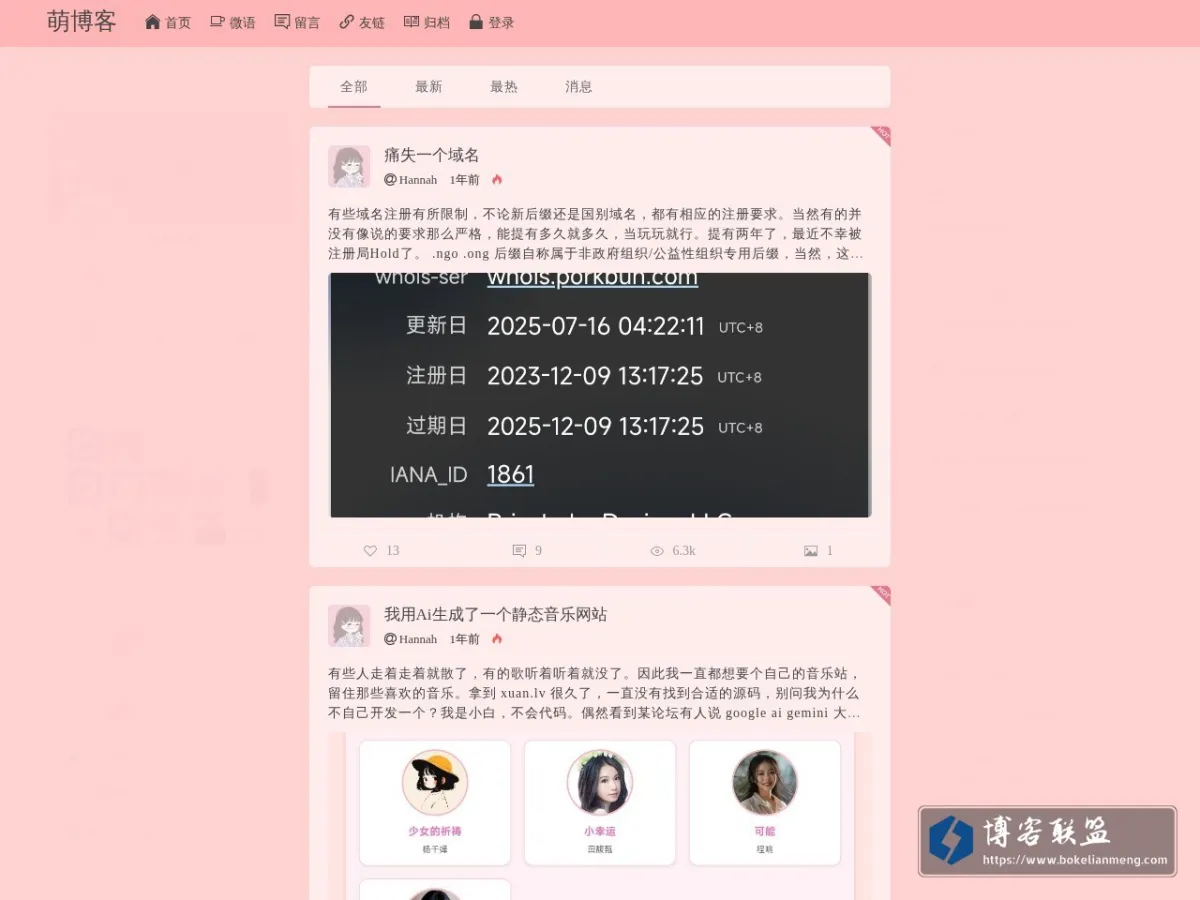Viewport: 1200px width, 900px height.
Task: Click the home icon beside 首页
Action: click(153, 21)
